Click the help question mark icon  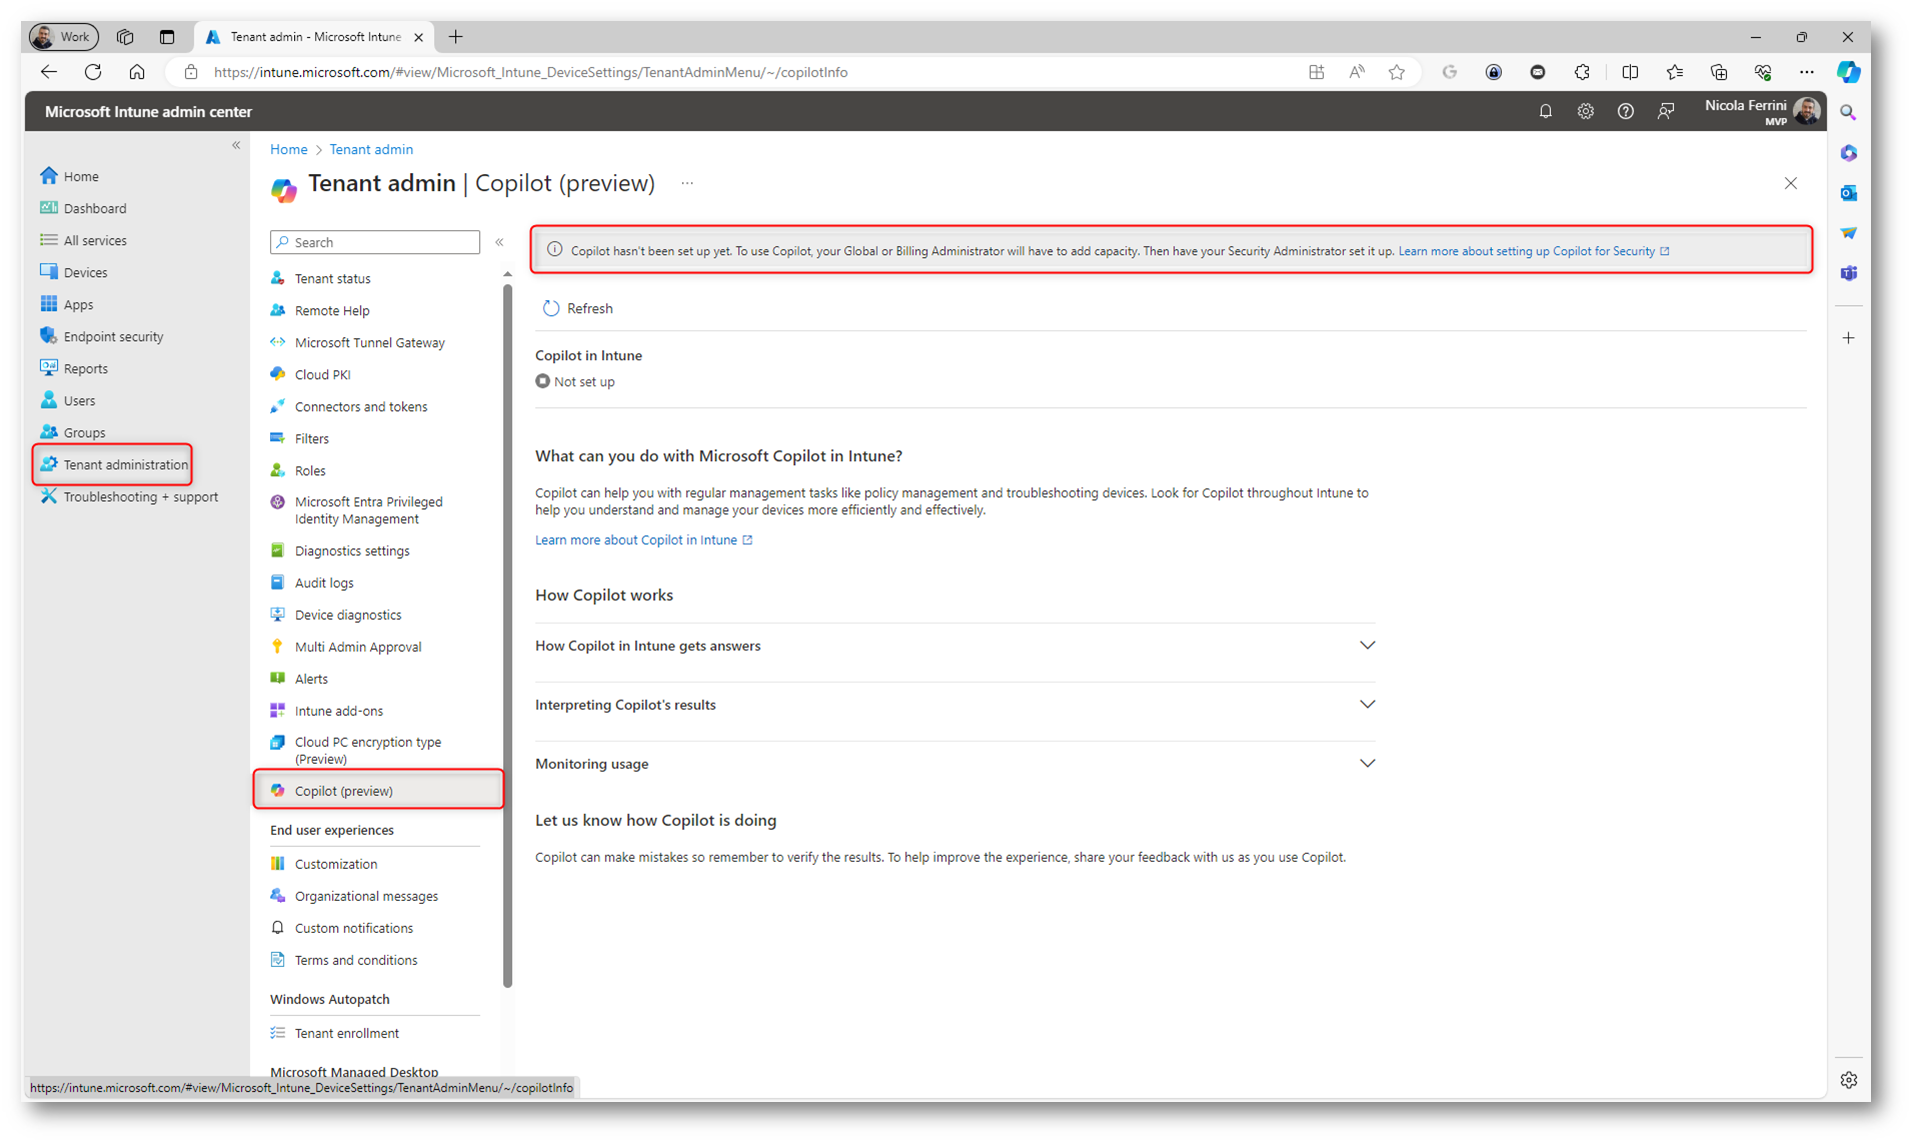1625,111
